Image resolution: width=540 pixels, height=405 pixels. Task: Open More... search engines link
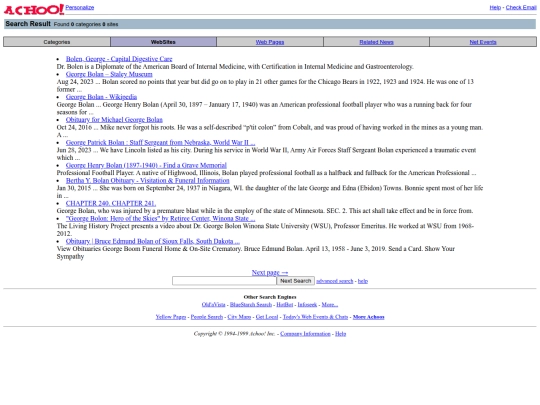tap(330, 304)
